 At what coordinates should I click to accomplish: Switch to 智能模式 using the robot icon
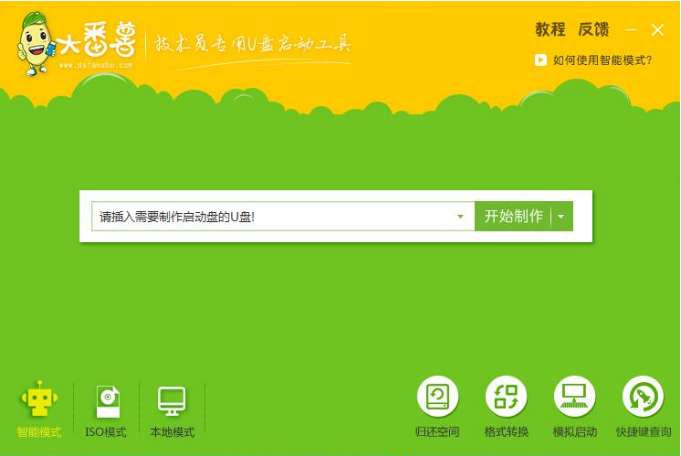(39, 400)
